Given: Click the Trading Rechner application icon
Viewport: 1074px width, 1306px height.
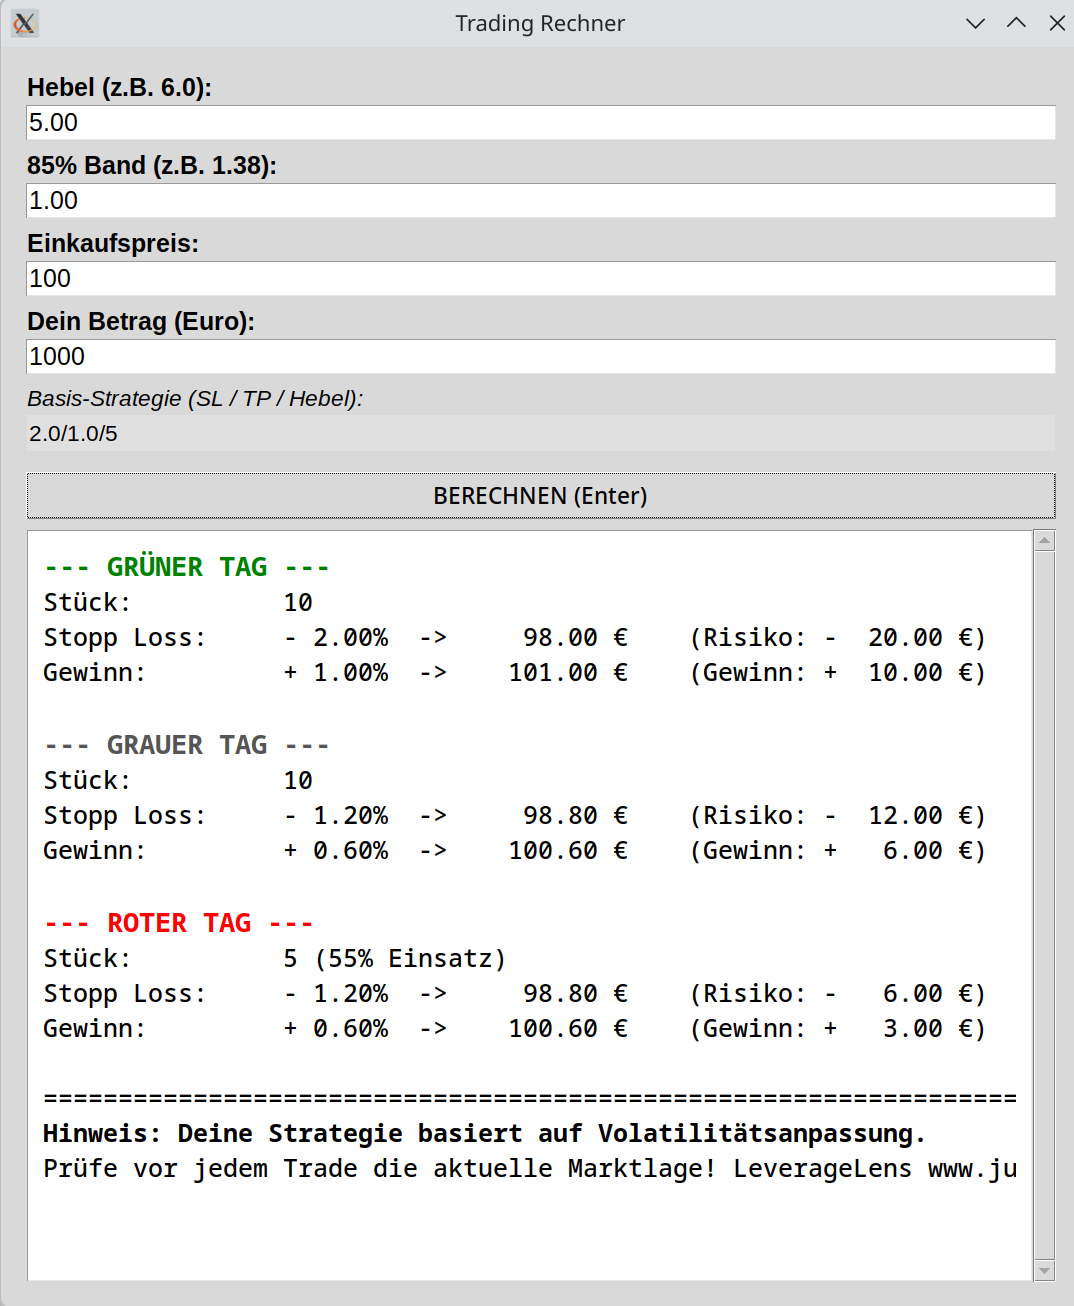Looking at the screenshot, I should click(24, 23).
